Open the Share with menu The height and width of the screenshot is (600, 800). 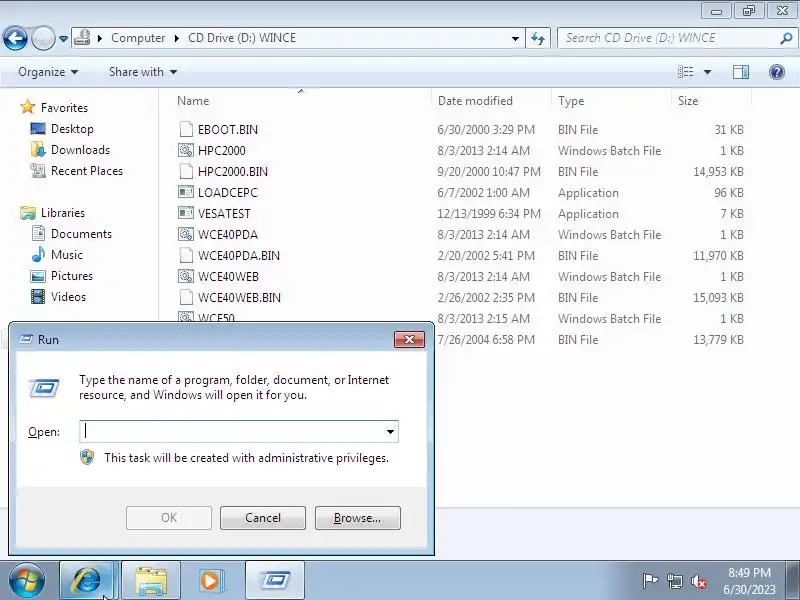click(143, 72)
